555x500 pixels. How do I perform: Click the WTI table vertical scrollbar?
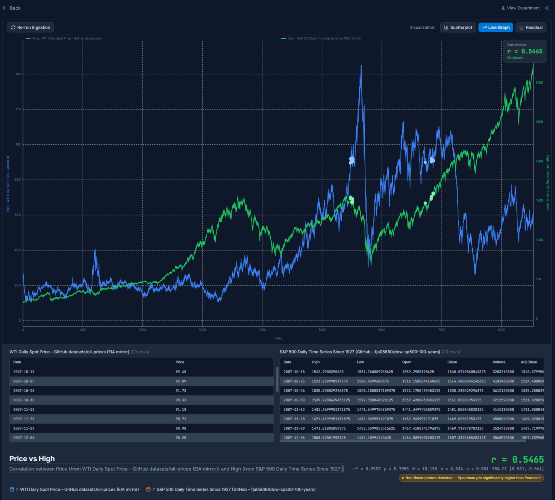tap(277, 379)
